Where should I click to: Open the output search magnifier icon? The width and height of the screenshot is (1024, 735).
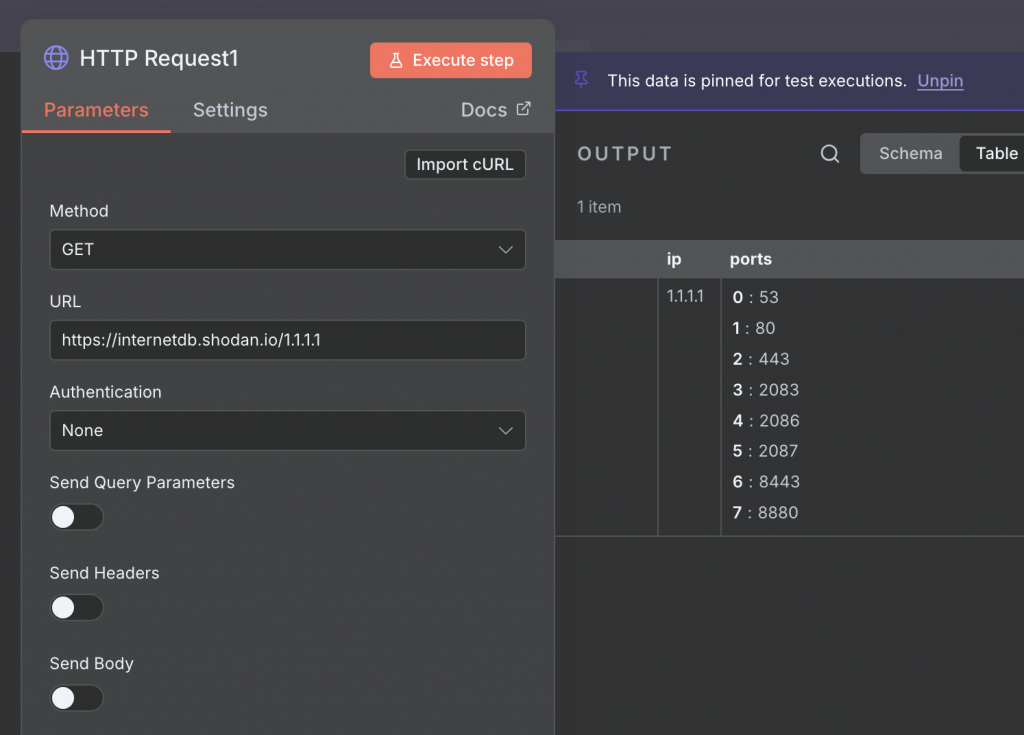pos(830,154)
